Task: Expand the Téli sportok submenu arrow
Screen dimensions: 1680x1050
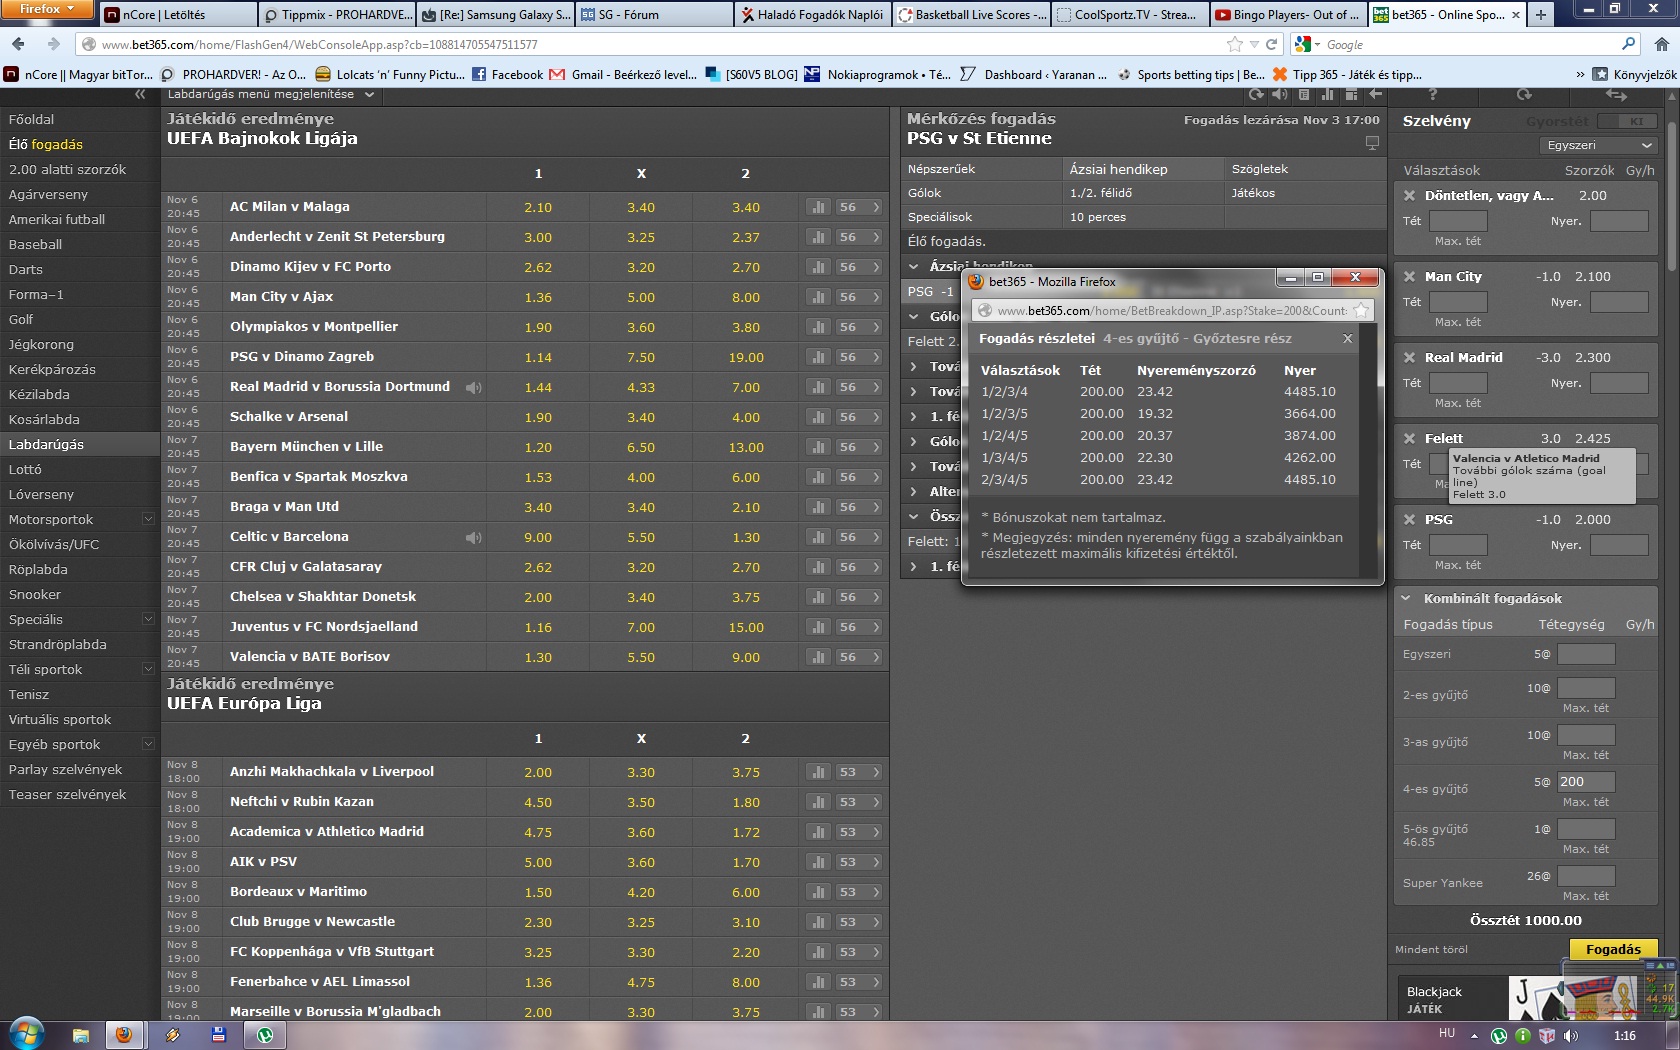Action: 148,669
